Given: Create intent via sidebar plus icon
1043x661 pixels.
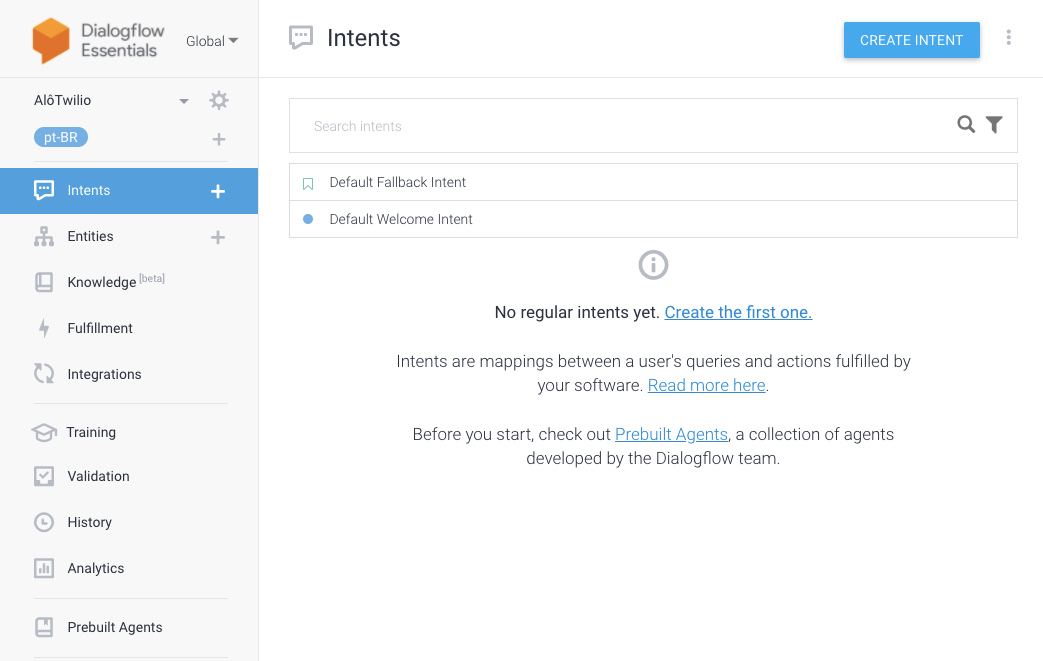Looking at the screenshot, I should point(218,192).
